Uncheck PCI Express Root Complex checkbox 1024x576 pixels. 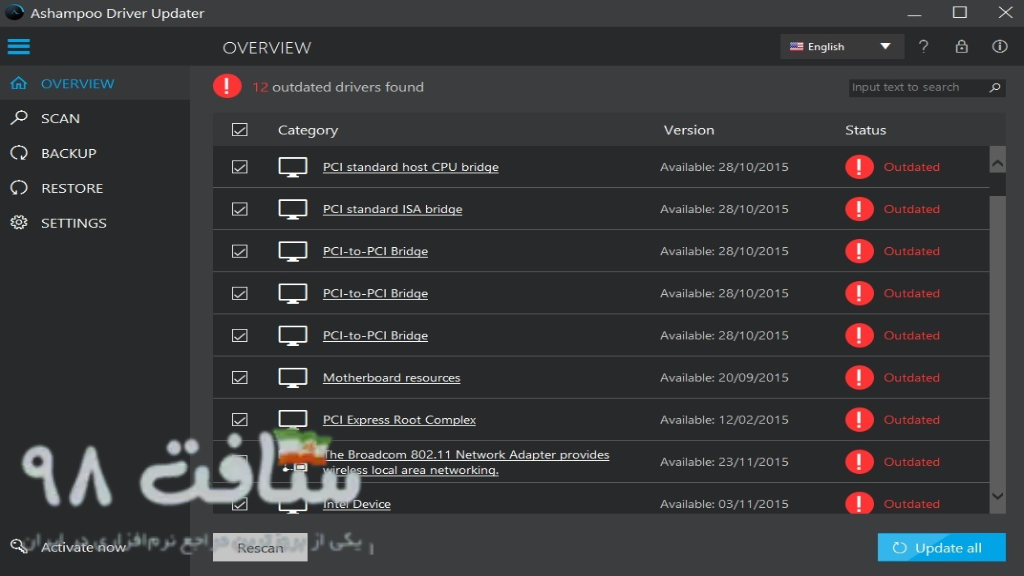click(x=240, y=420)
